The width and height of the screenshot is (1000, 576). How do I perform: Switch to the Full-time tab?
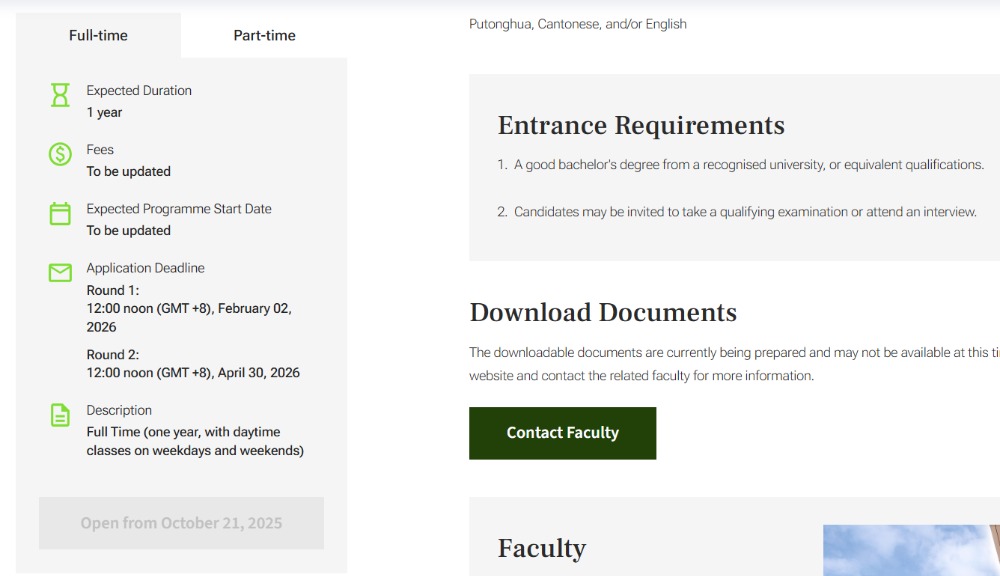(x=98, y=36)
